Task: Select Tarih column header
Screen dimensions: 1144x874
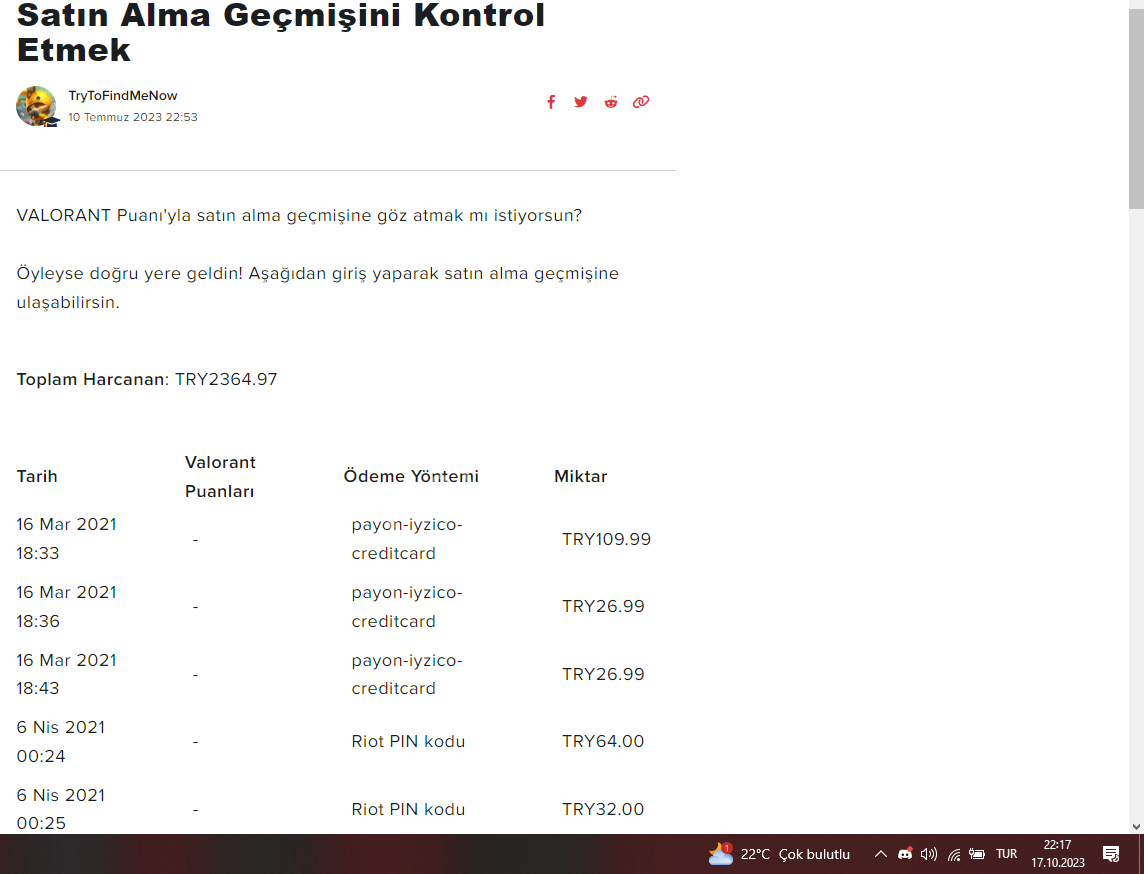Action: 37,476
